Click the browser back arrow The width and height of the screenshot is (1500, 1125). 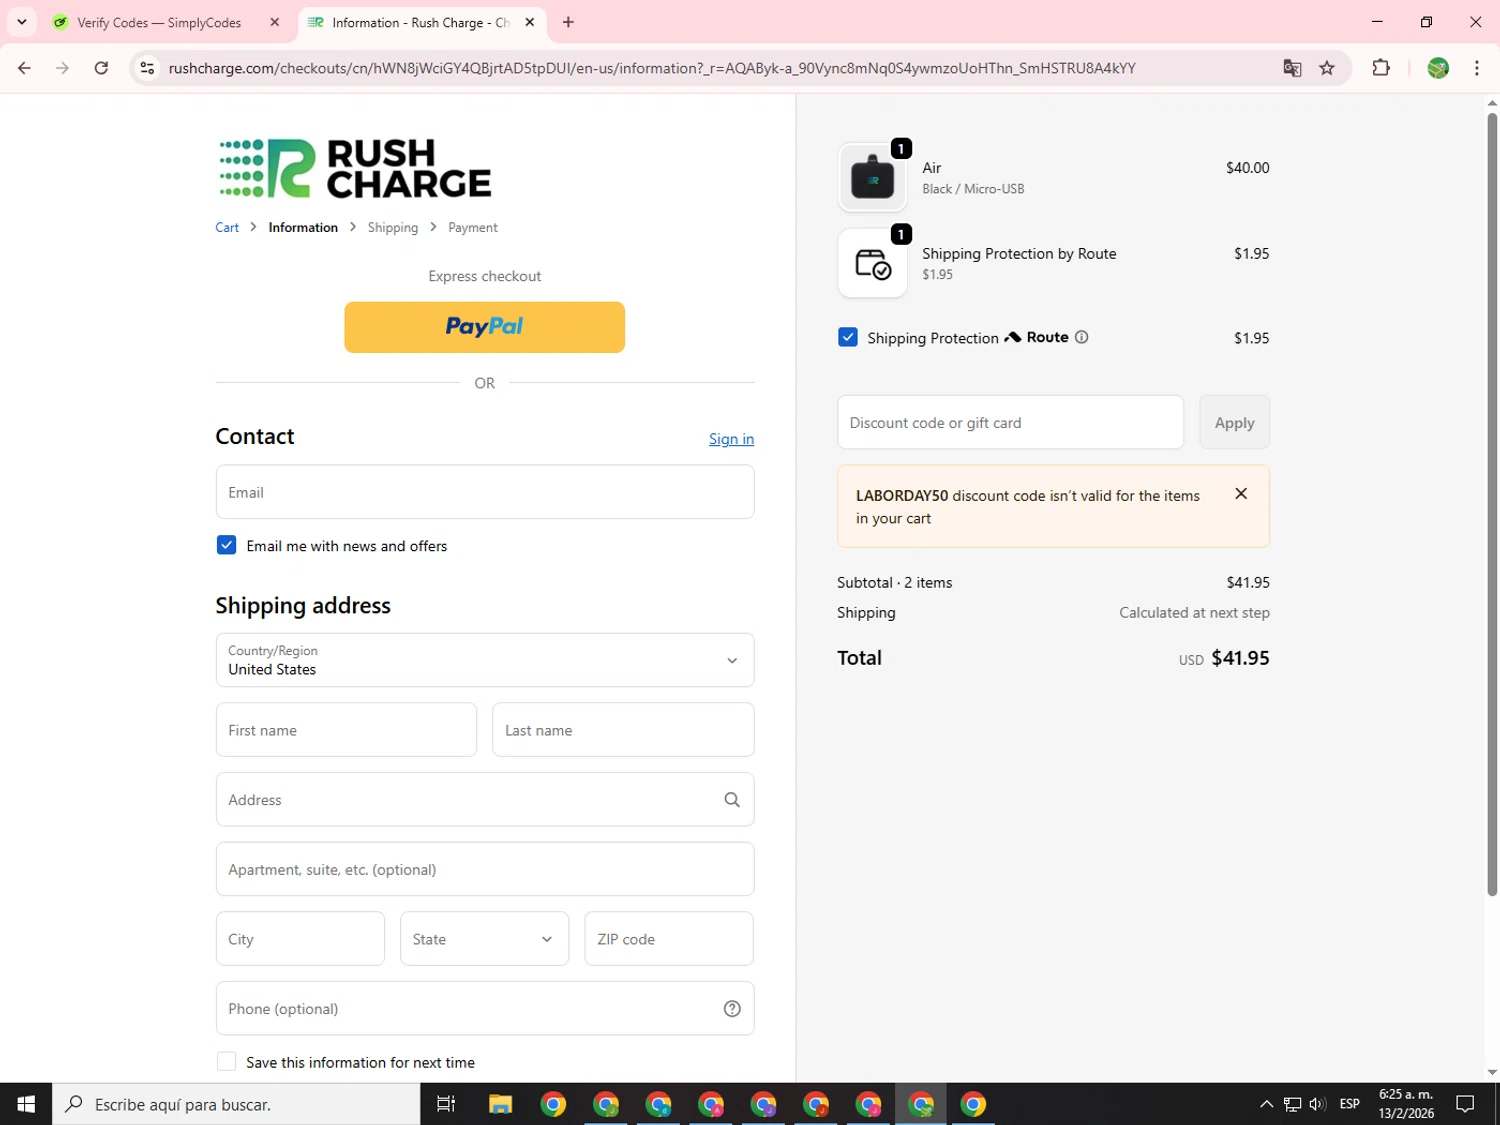24,68
